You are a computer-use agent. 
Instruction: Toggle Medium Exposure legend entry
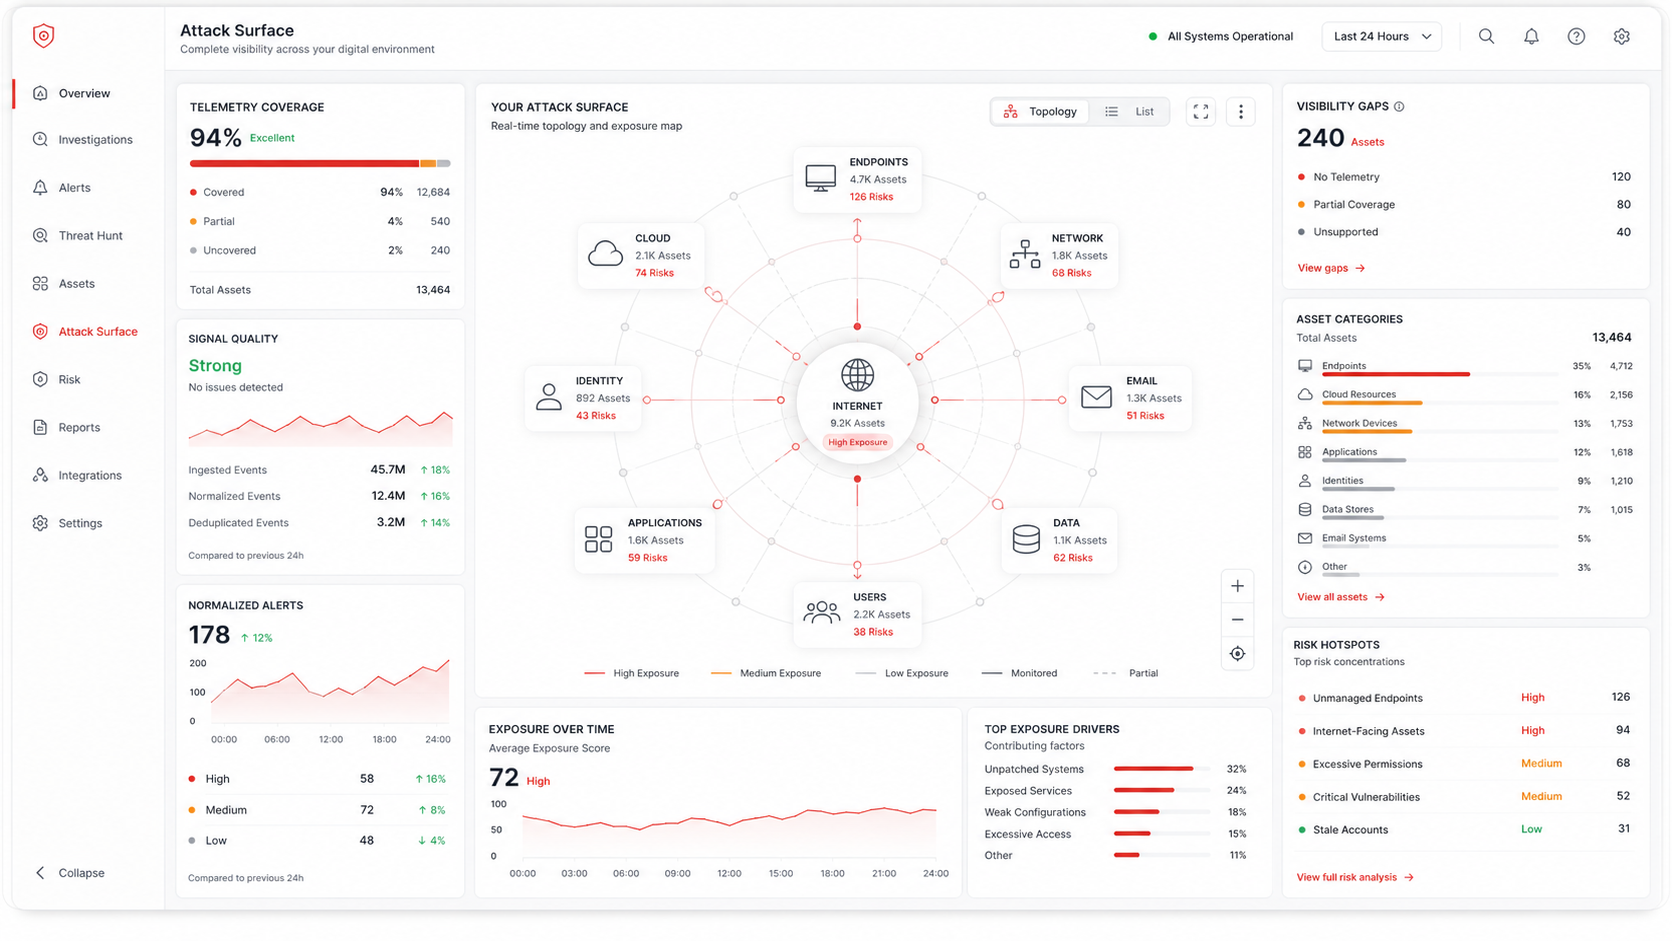click(x=766, y=674)
